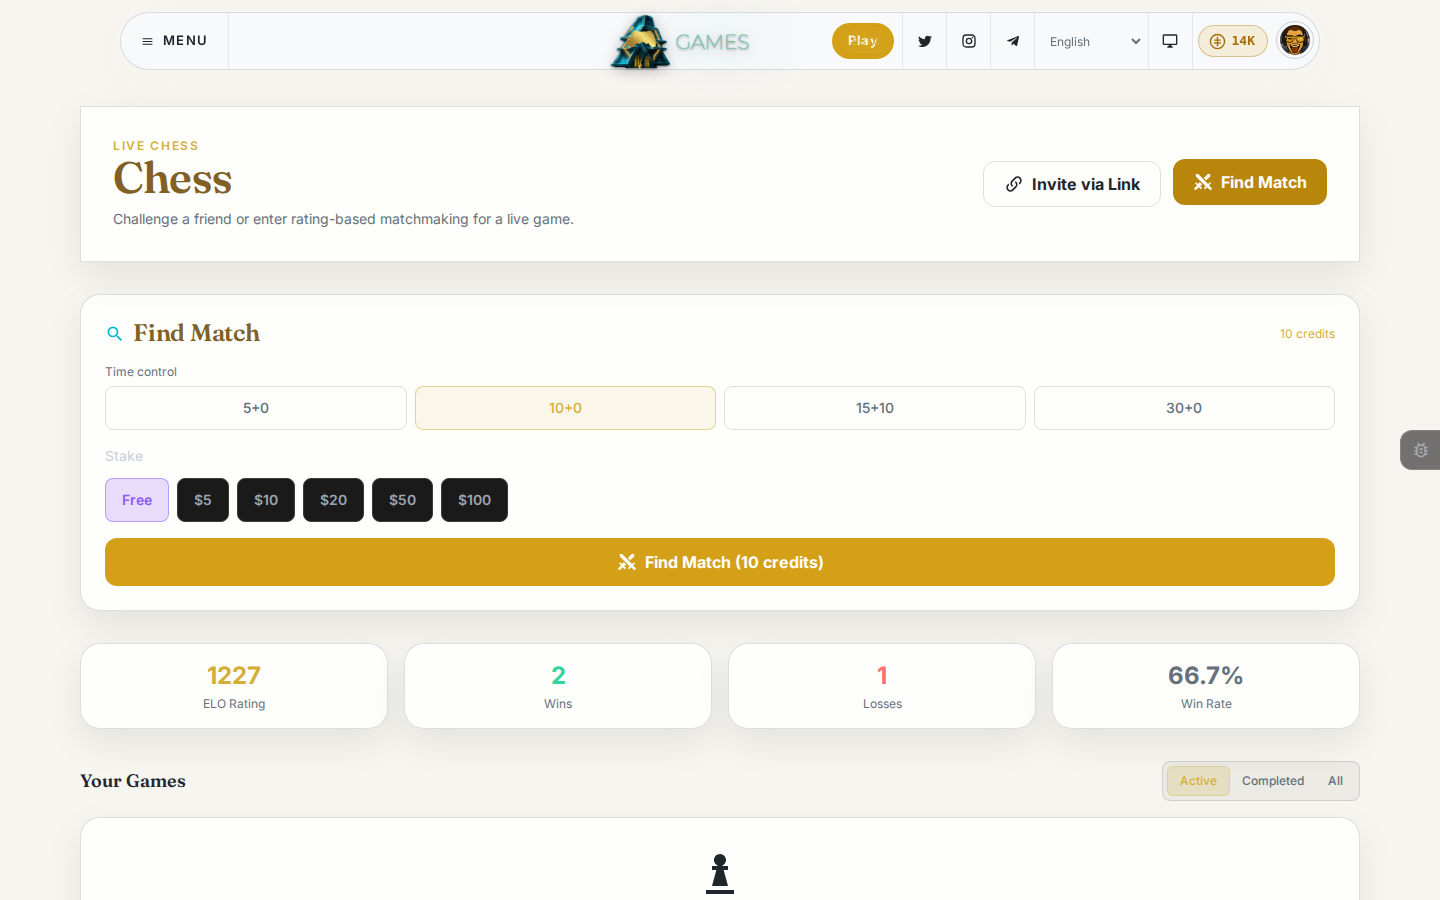The width and height of the screenshot is (1440, 900).
Task: Choose the $50 stake
Action: point(403,500)
